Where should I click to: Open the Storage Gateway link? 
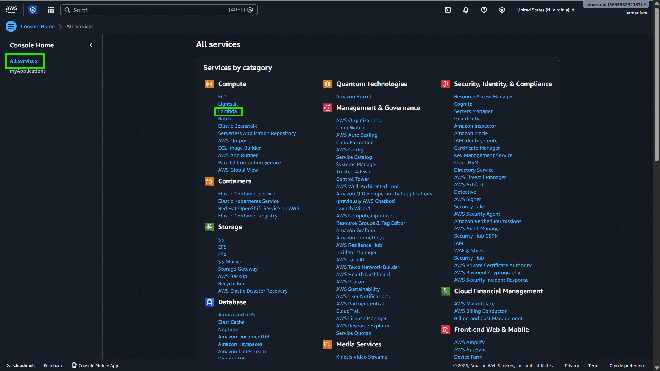pyautogui.click(x=238, y=269)
